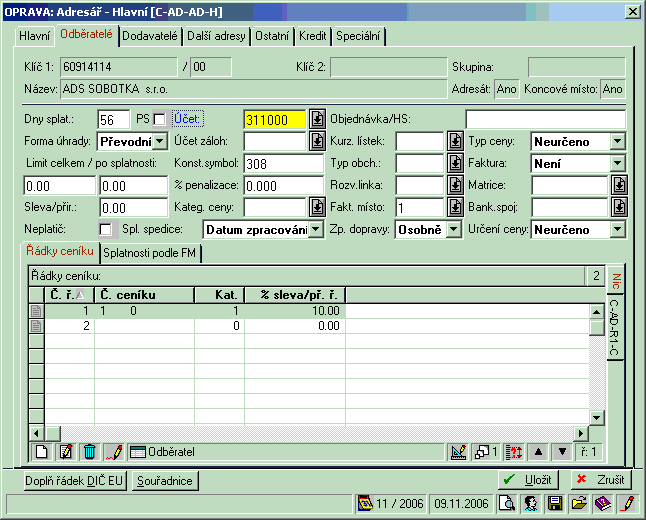This screenshot has width=646, height=520.
Task: Click row 1 document marker icon
Action: [x=36, y=311]
